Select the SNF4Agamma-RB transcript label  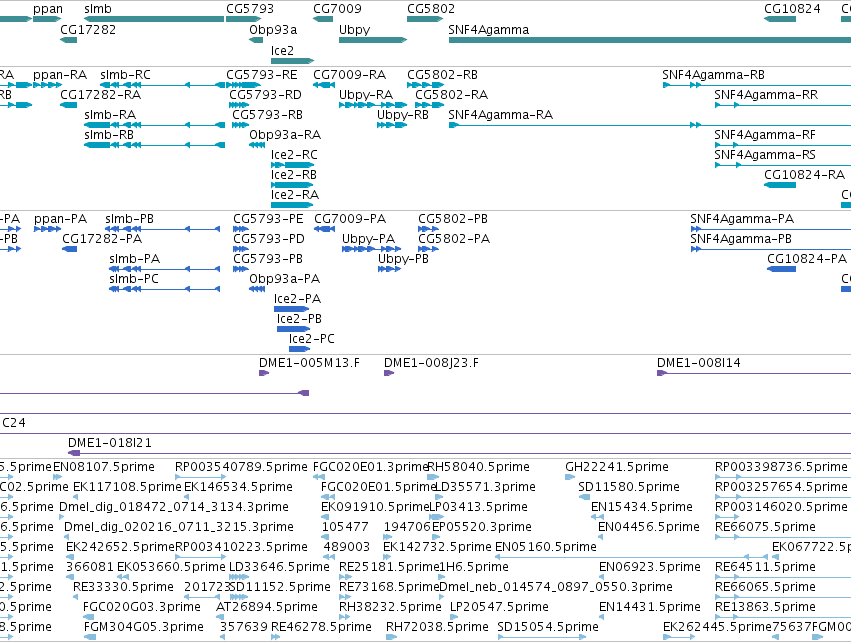click(x=713, y=74)
